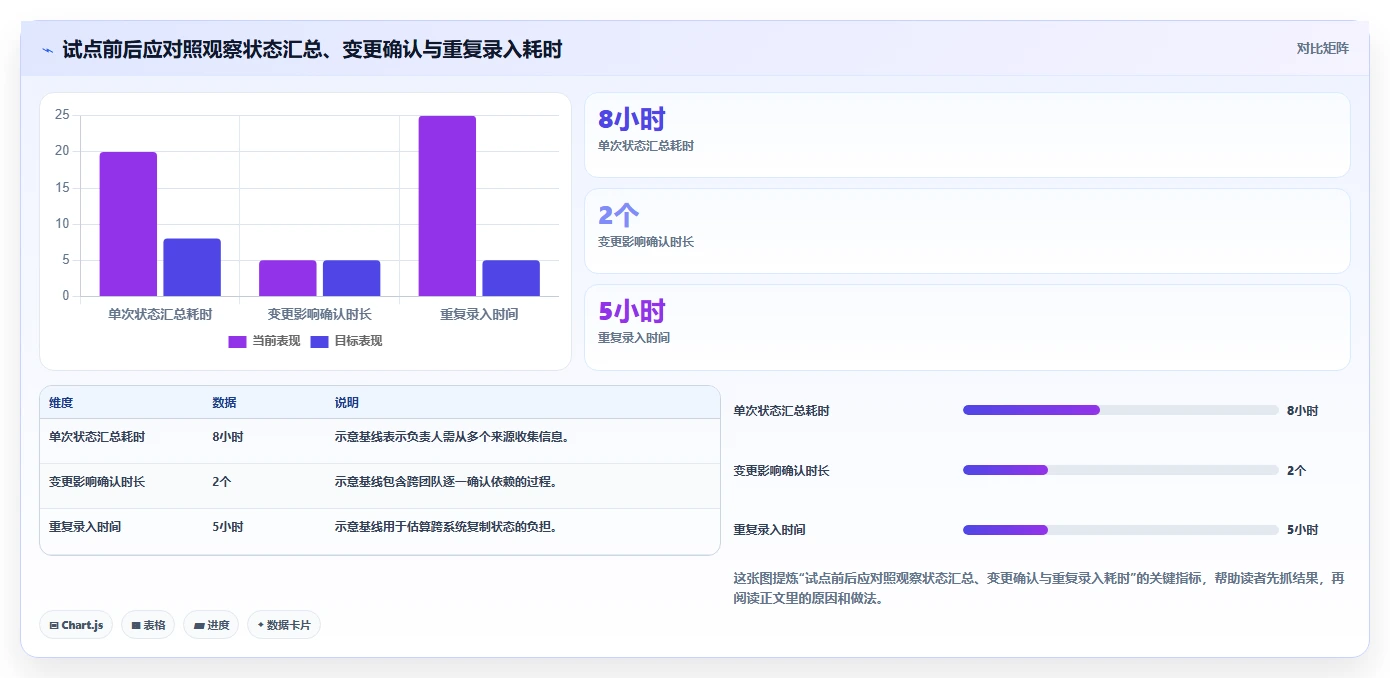Click the 数据 table column header
This screenshot has height=678, width=1390.
click(x=224, y=403)
